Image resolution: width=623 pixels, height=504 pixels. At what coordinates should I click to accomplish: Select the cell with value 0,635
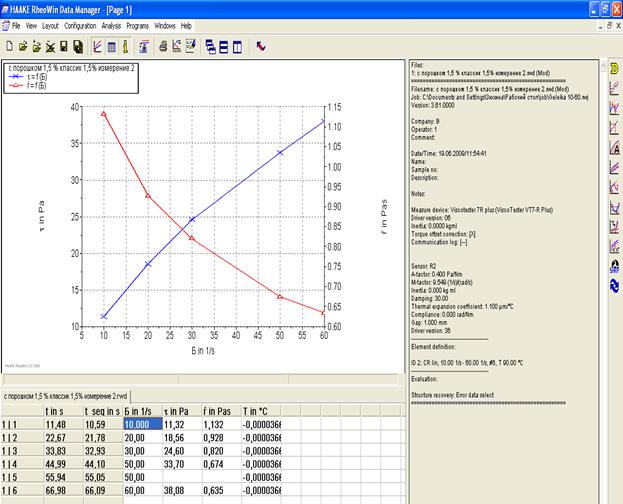tap(221, 490)
